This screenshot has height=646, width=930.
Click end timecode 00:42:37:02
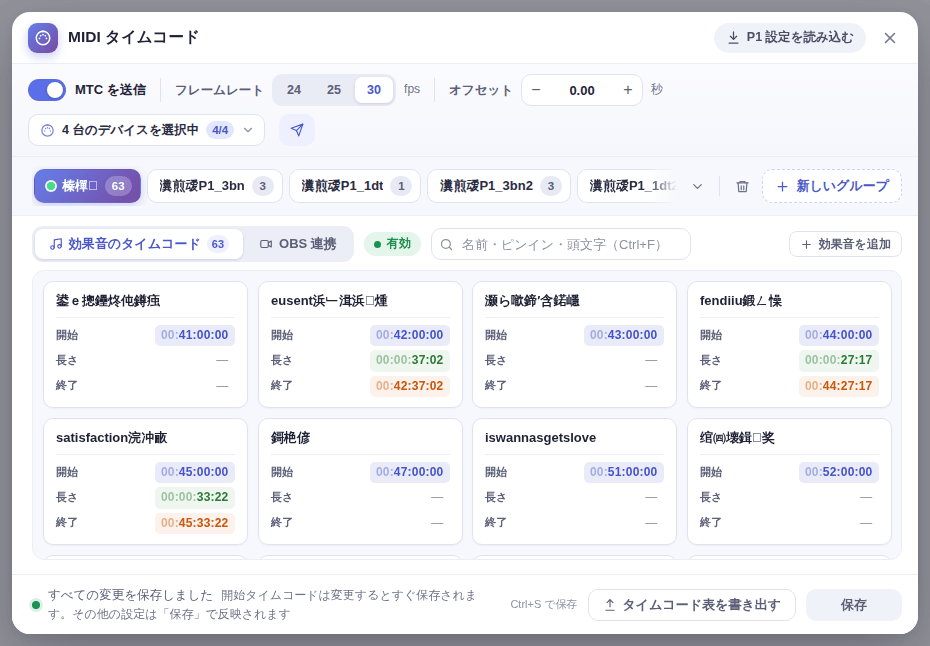pyautogui.click(x=409, y=386)
